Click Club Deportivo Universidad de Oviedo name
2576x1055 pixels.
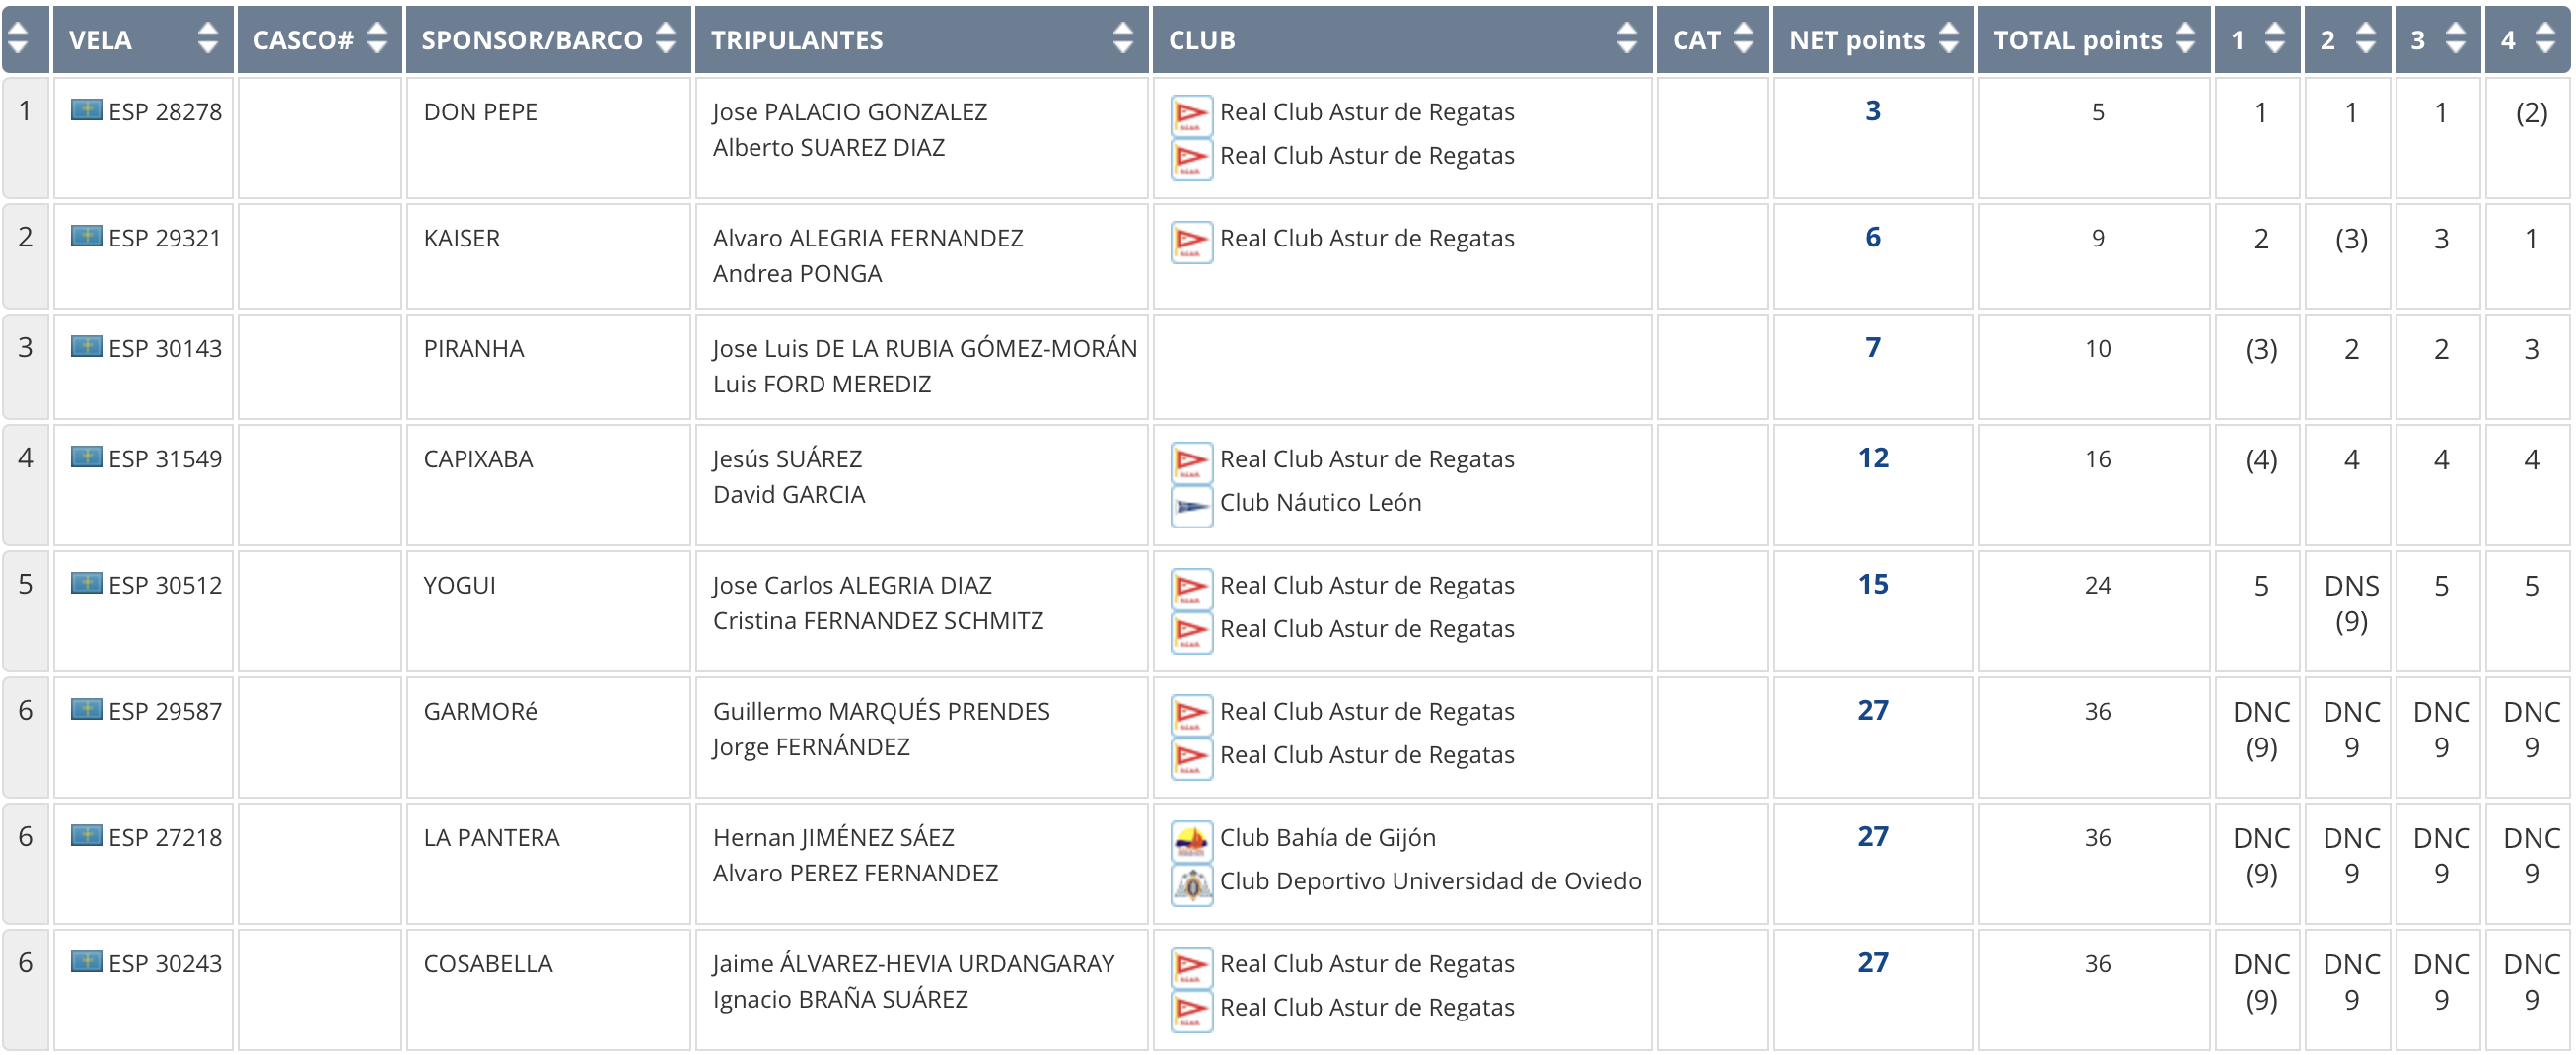pos(1430,881)
